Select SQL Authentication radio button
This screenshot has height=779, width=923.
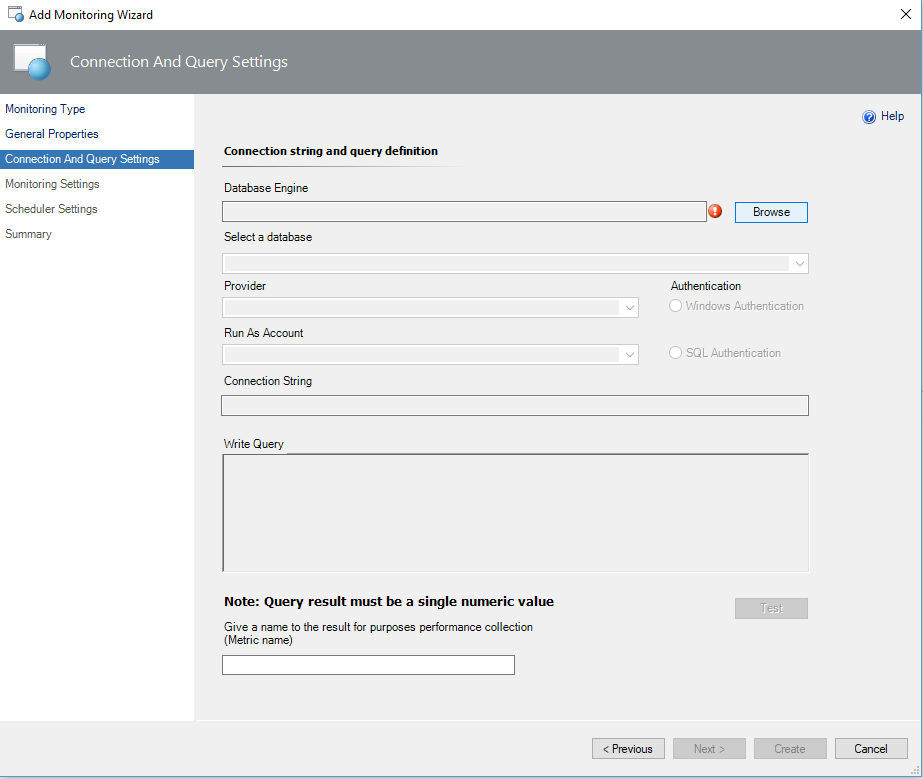677,353
